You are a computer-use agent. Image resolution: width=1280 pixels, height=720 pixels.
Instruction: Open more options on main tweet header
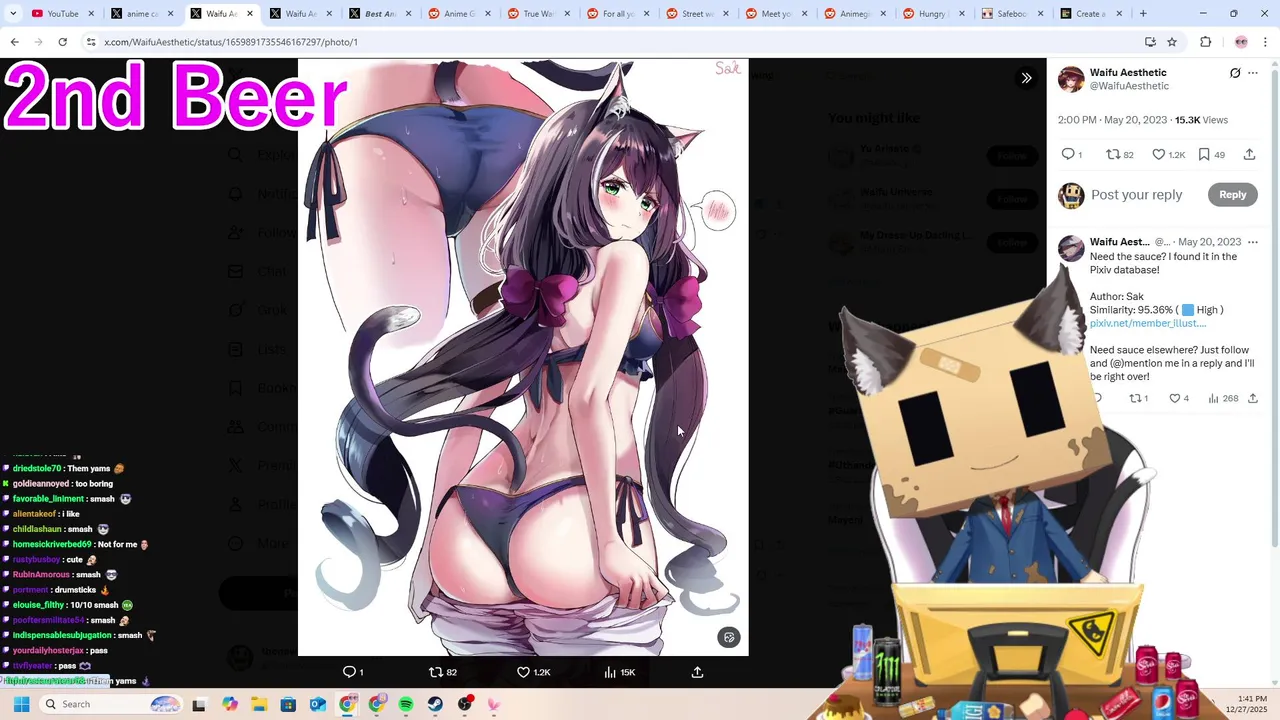(1253, 73)
